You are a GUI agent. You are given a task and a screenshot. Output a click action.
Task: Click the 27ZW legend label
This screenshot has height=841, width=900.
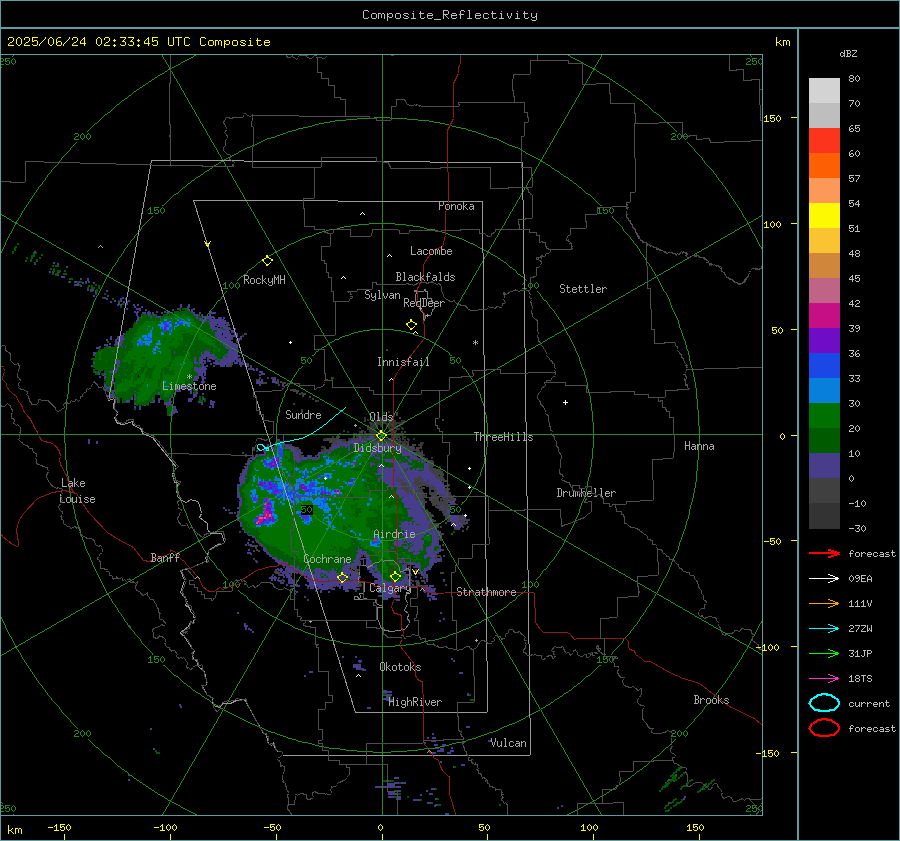(x=860, y=629)
